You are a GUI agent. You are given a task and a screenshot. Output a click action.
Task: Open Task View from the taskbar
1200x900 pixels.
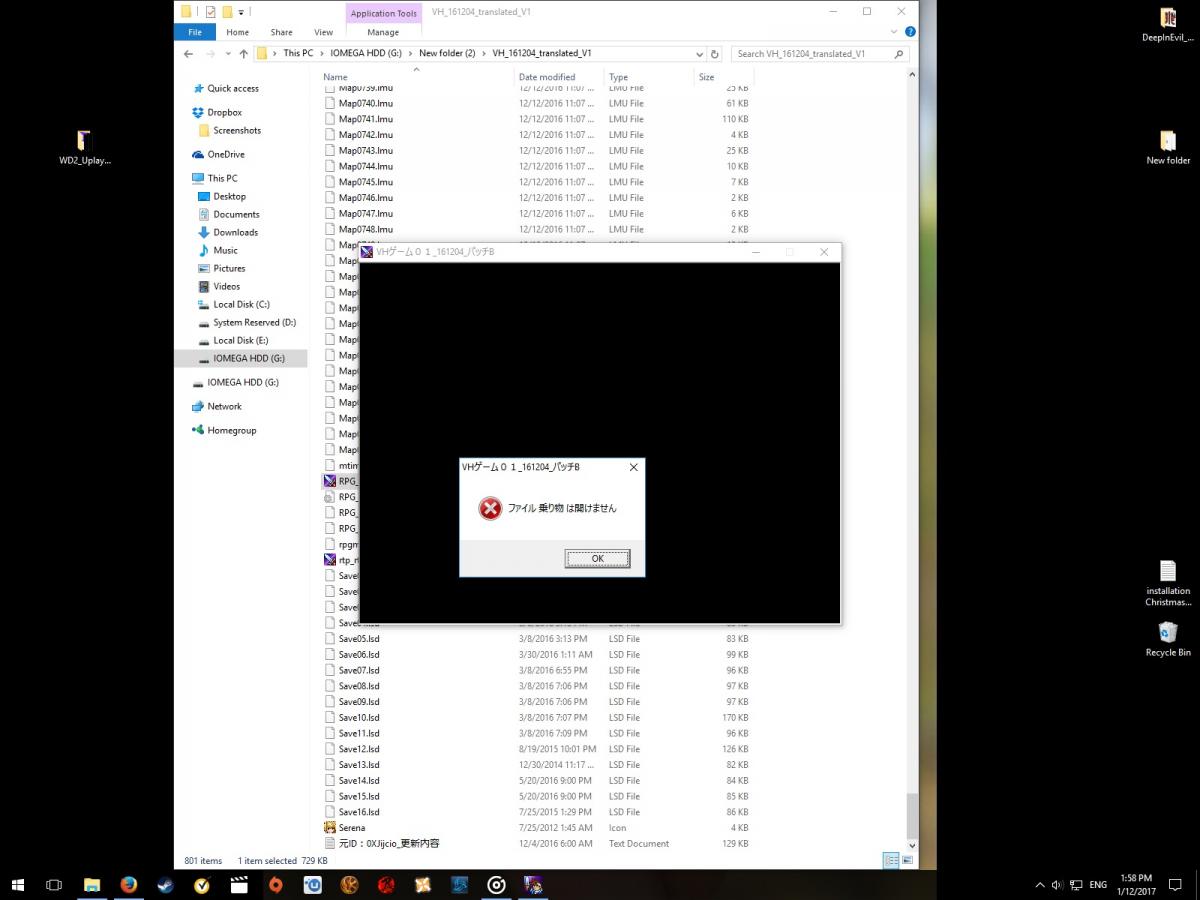pyautogui.click(x=54, y=885)
